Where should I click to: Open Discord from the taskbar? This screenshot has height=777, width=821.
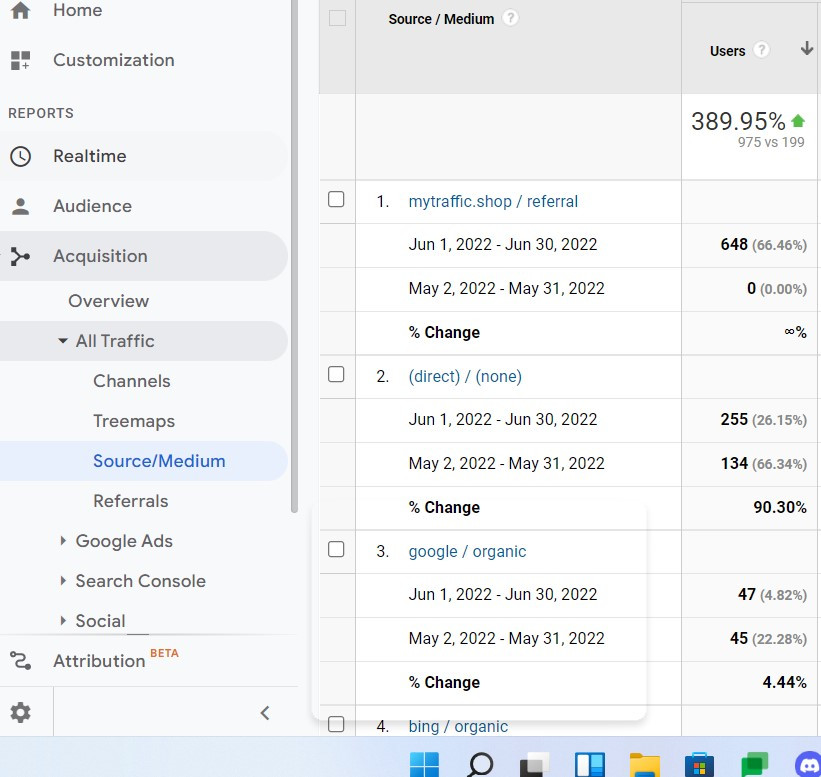(807, 765)
